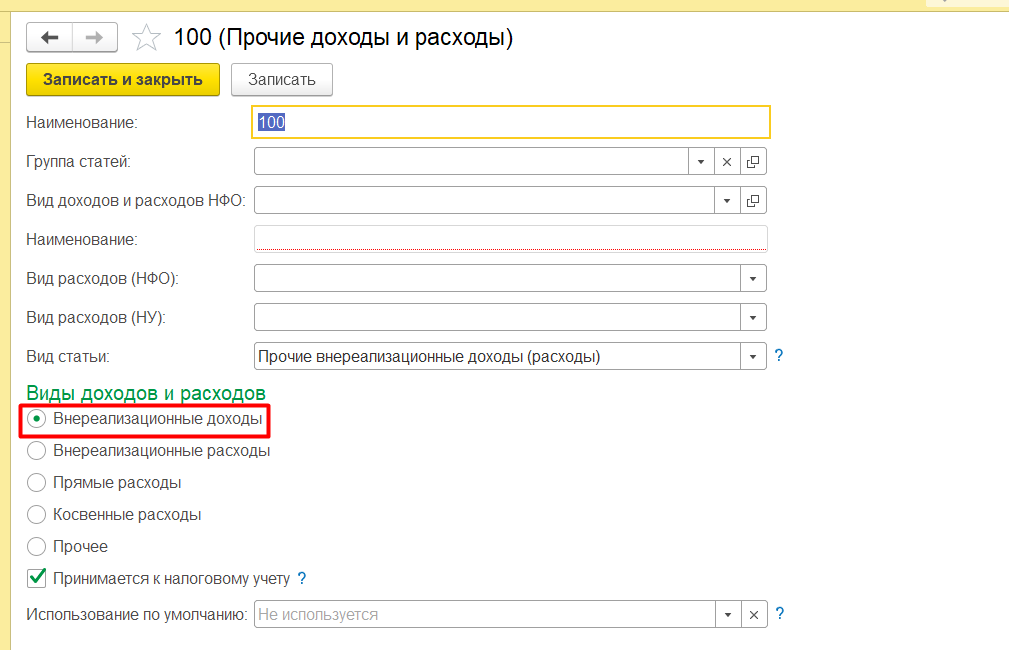Clear the Использование по умолчанию field
Image resolution: width=1009 pixels, height=650 pixels.
coord(754,614)
